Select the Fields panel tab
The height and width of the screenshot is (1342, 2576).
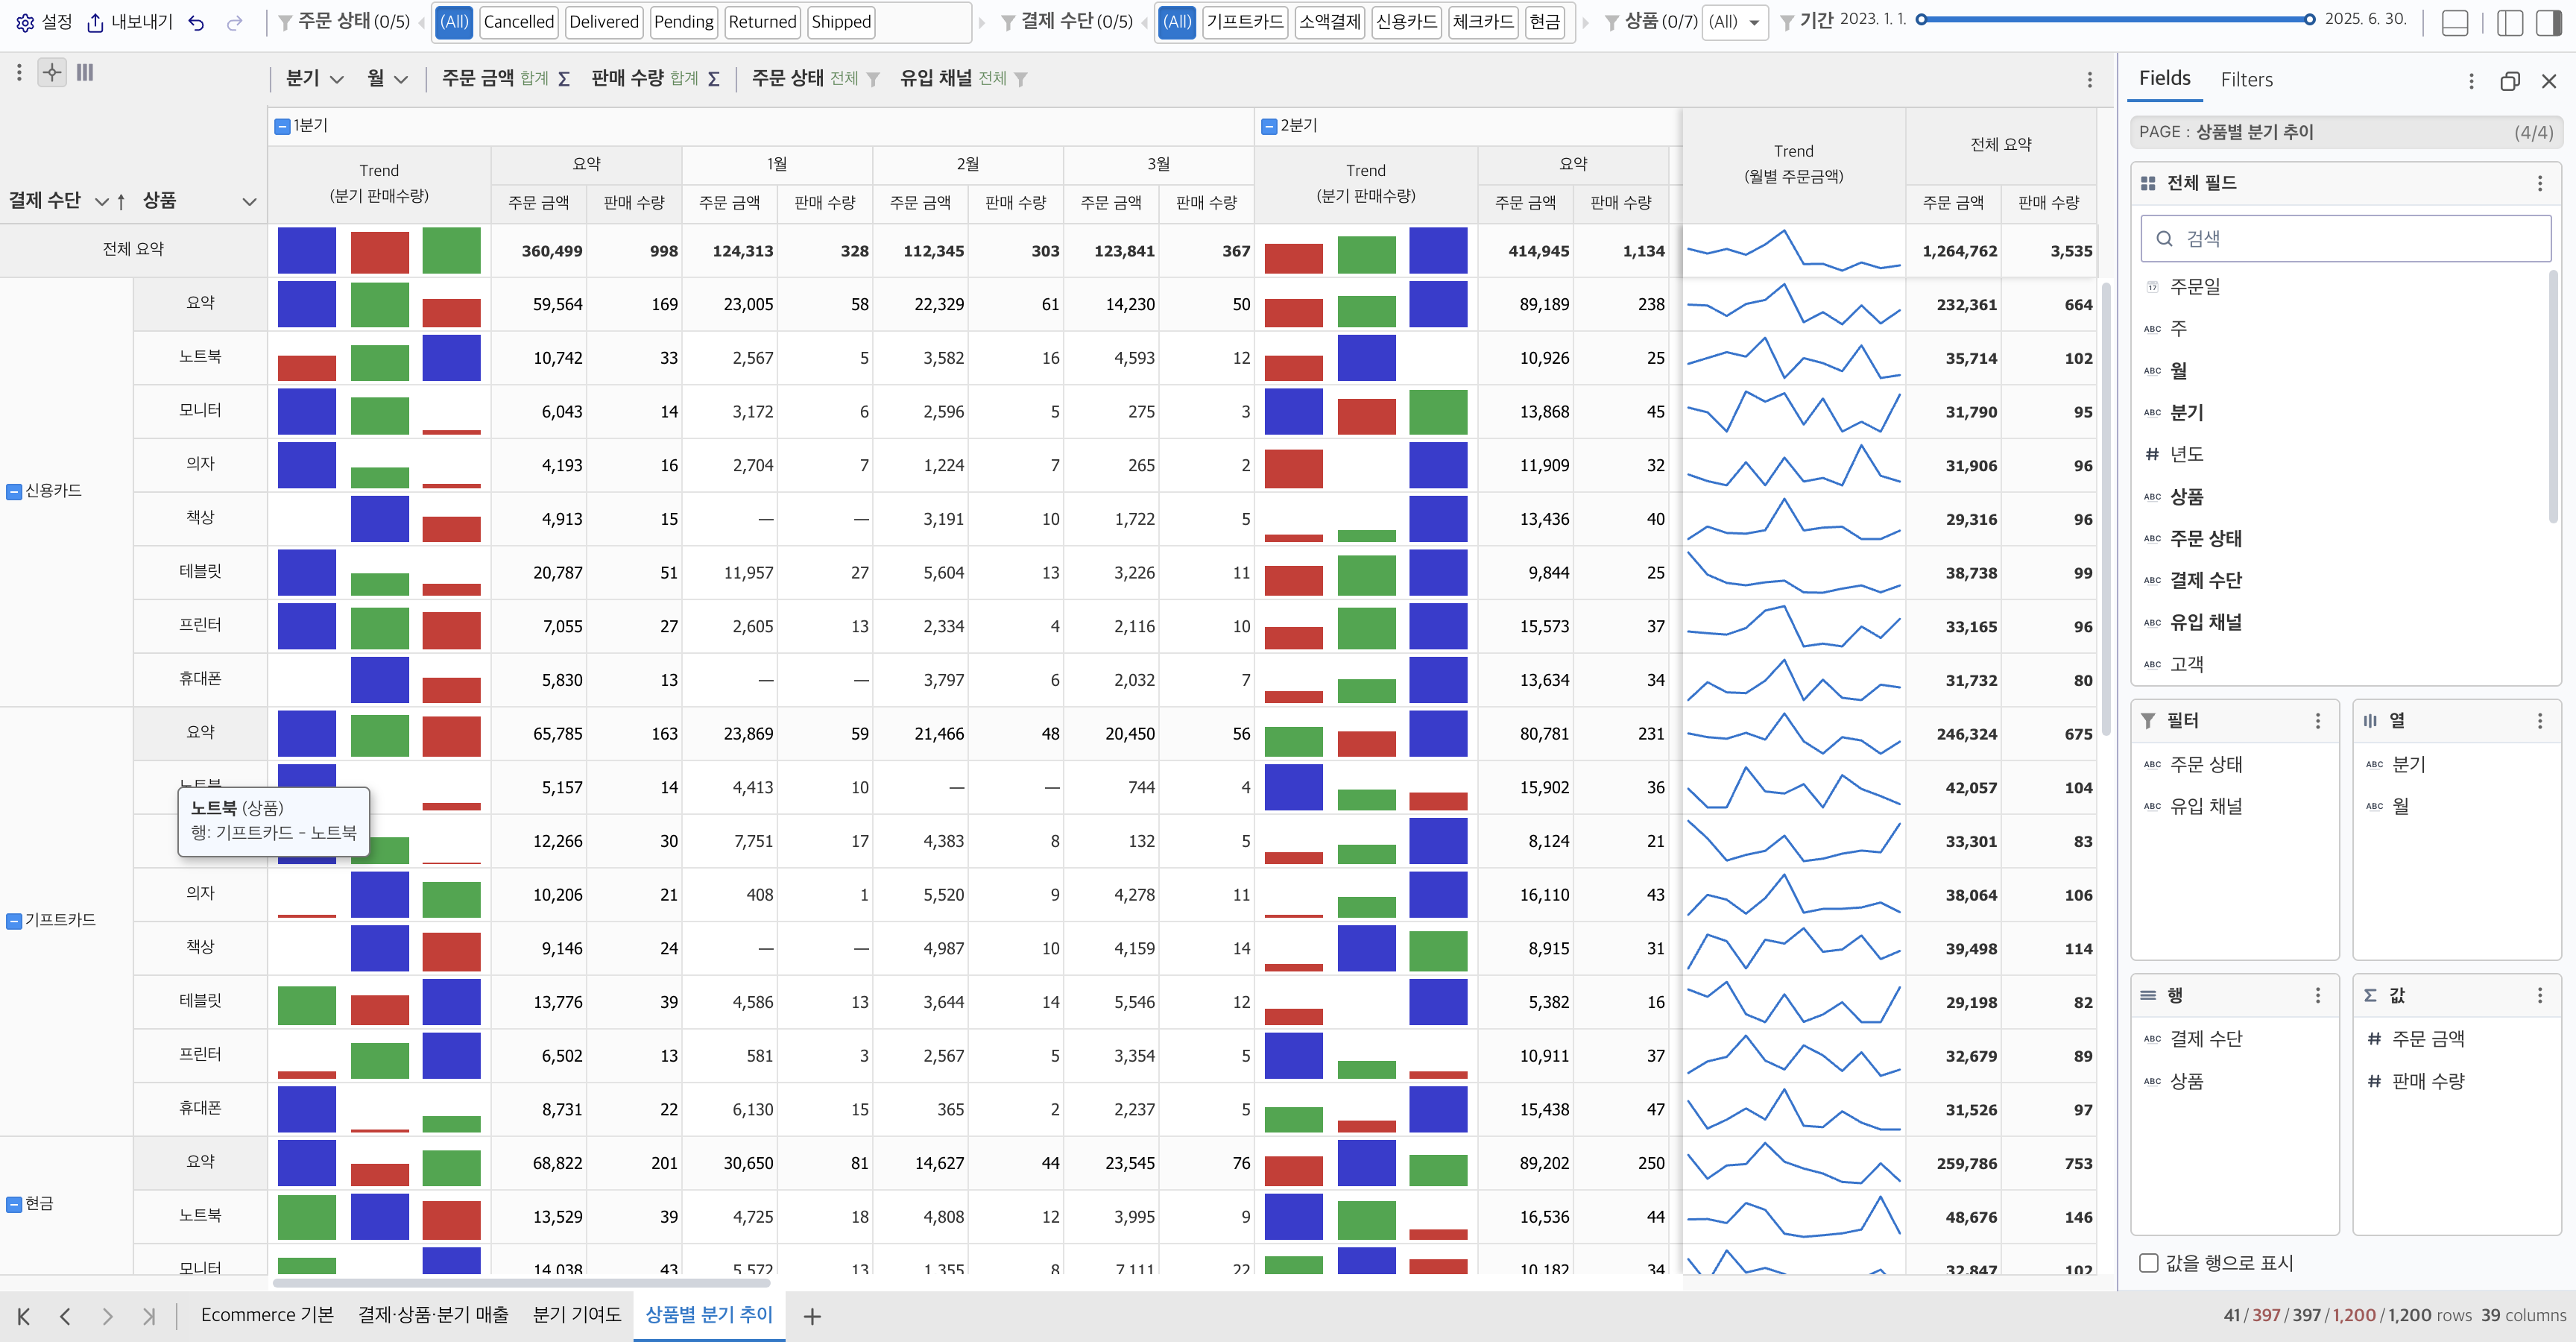pyautogui.click(x=2164, y=78)
